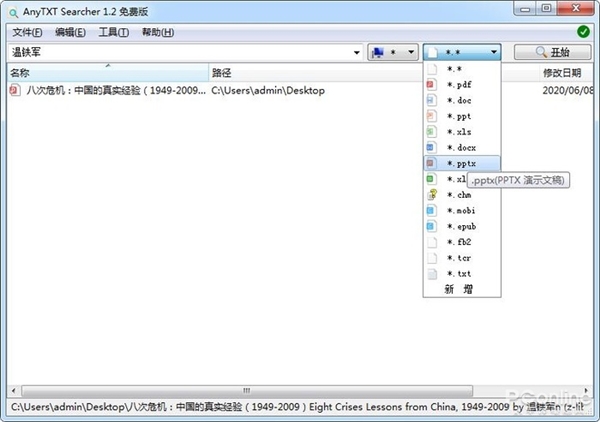Open the 工具(T) menu
600x422 pixels.
113,32
